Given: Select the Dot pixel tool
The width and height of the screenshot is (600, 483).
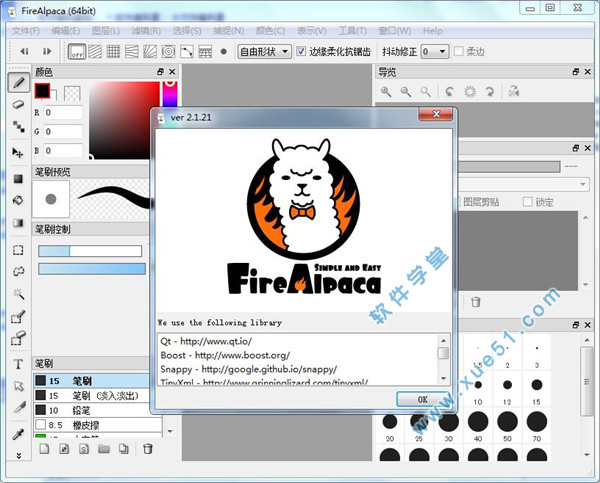Looking at the screenshot, I should 18,126.
